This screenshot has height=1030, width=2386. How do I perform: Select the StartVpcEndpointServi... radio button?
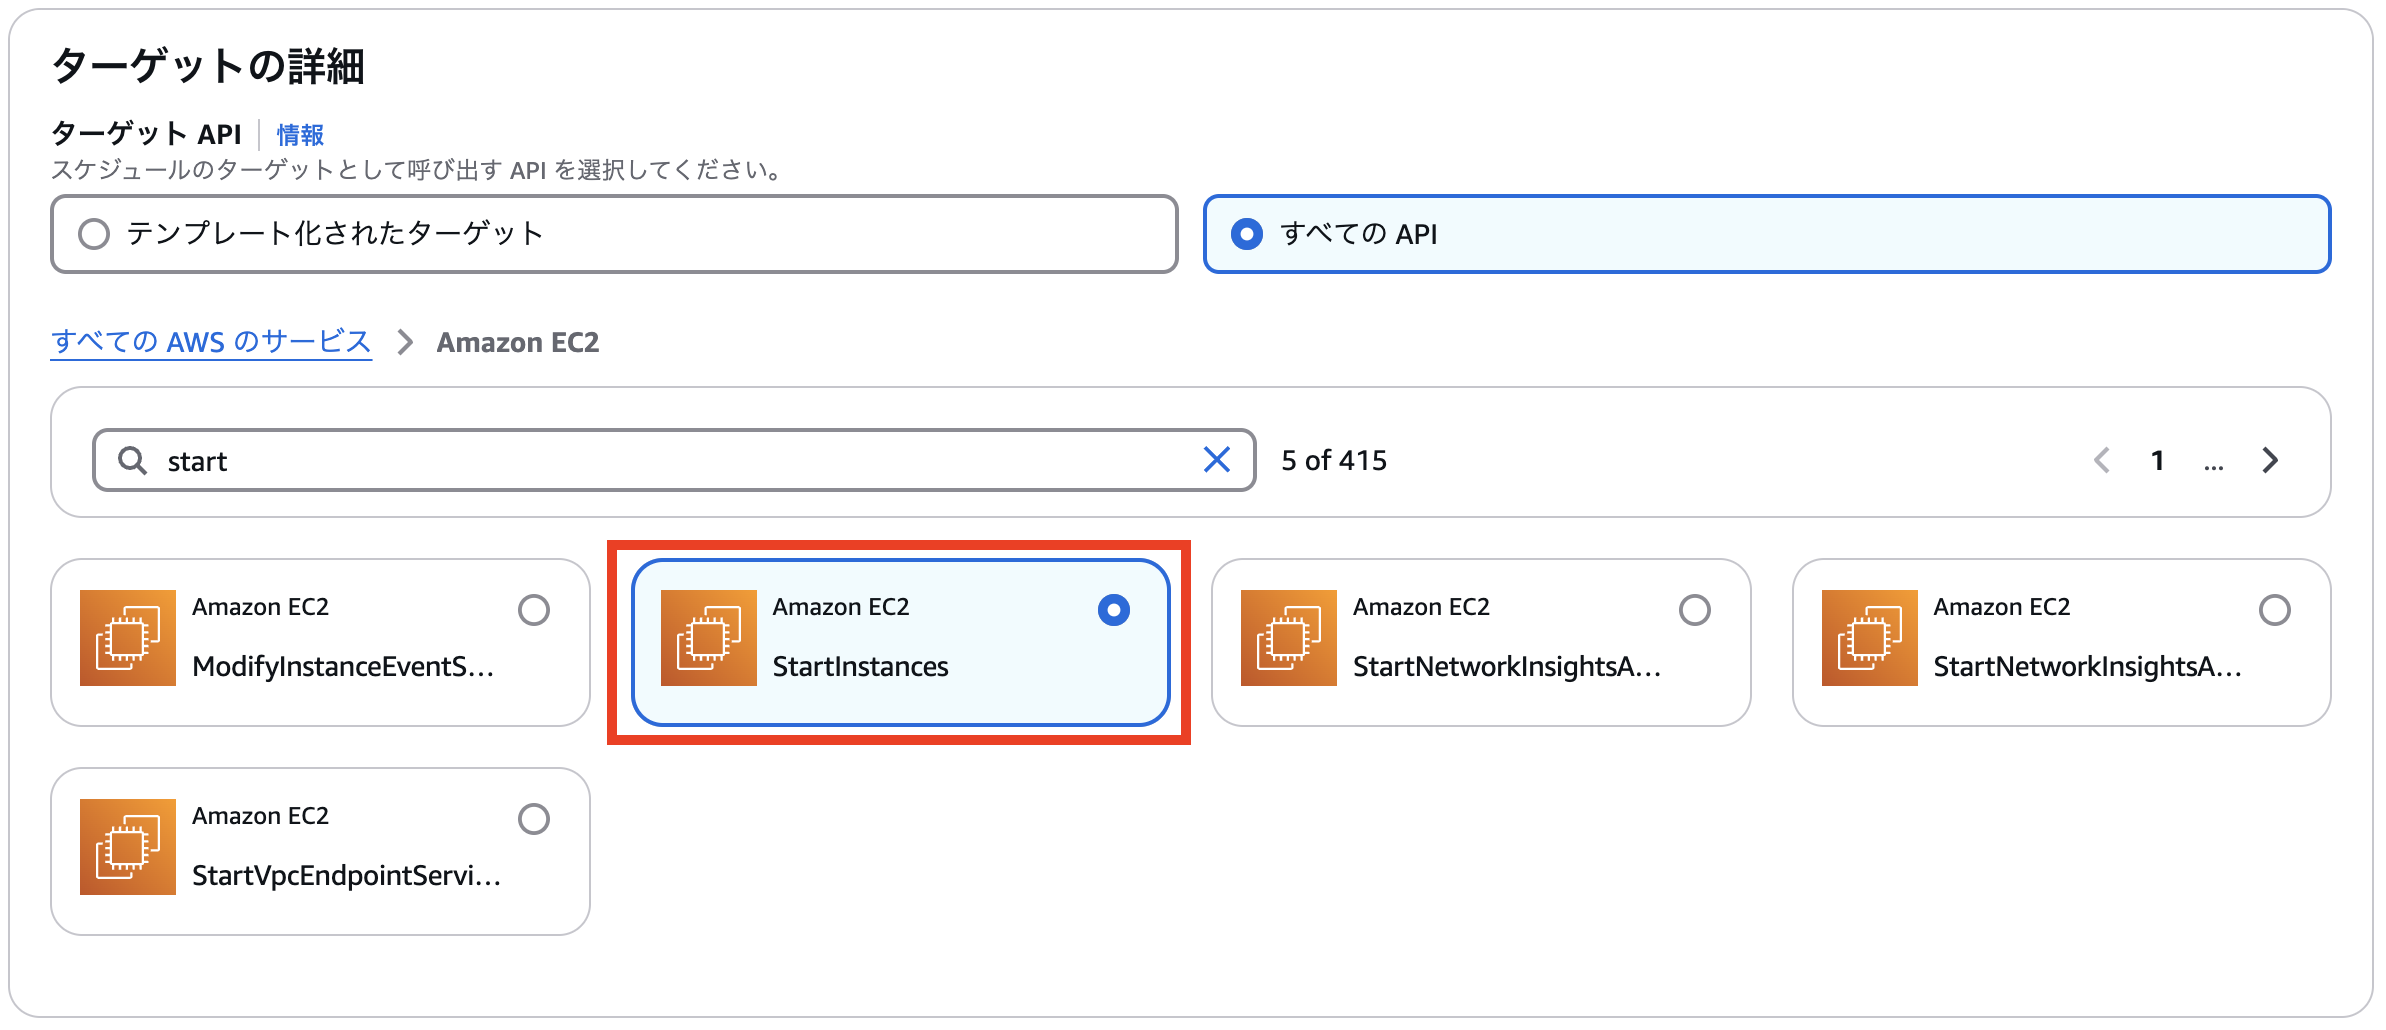pos(534,819)
